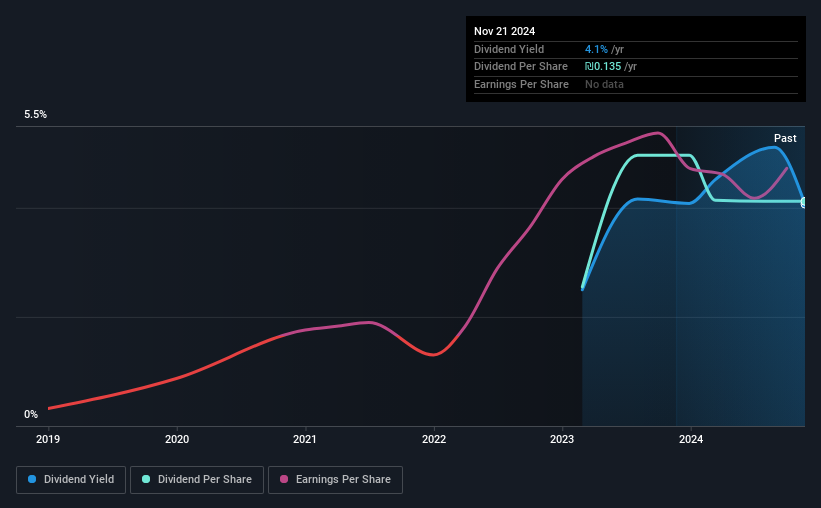Click the 4.1% dividend yield value in tooltip

pos(596,49)
